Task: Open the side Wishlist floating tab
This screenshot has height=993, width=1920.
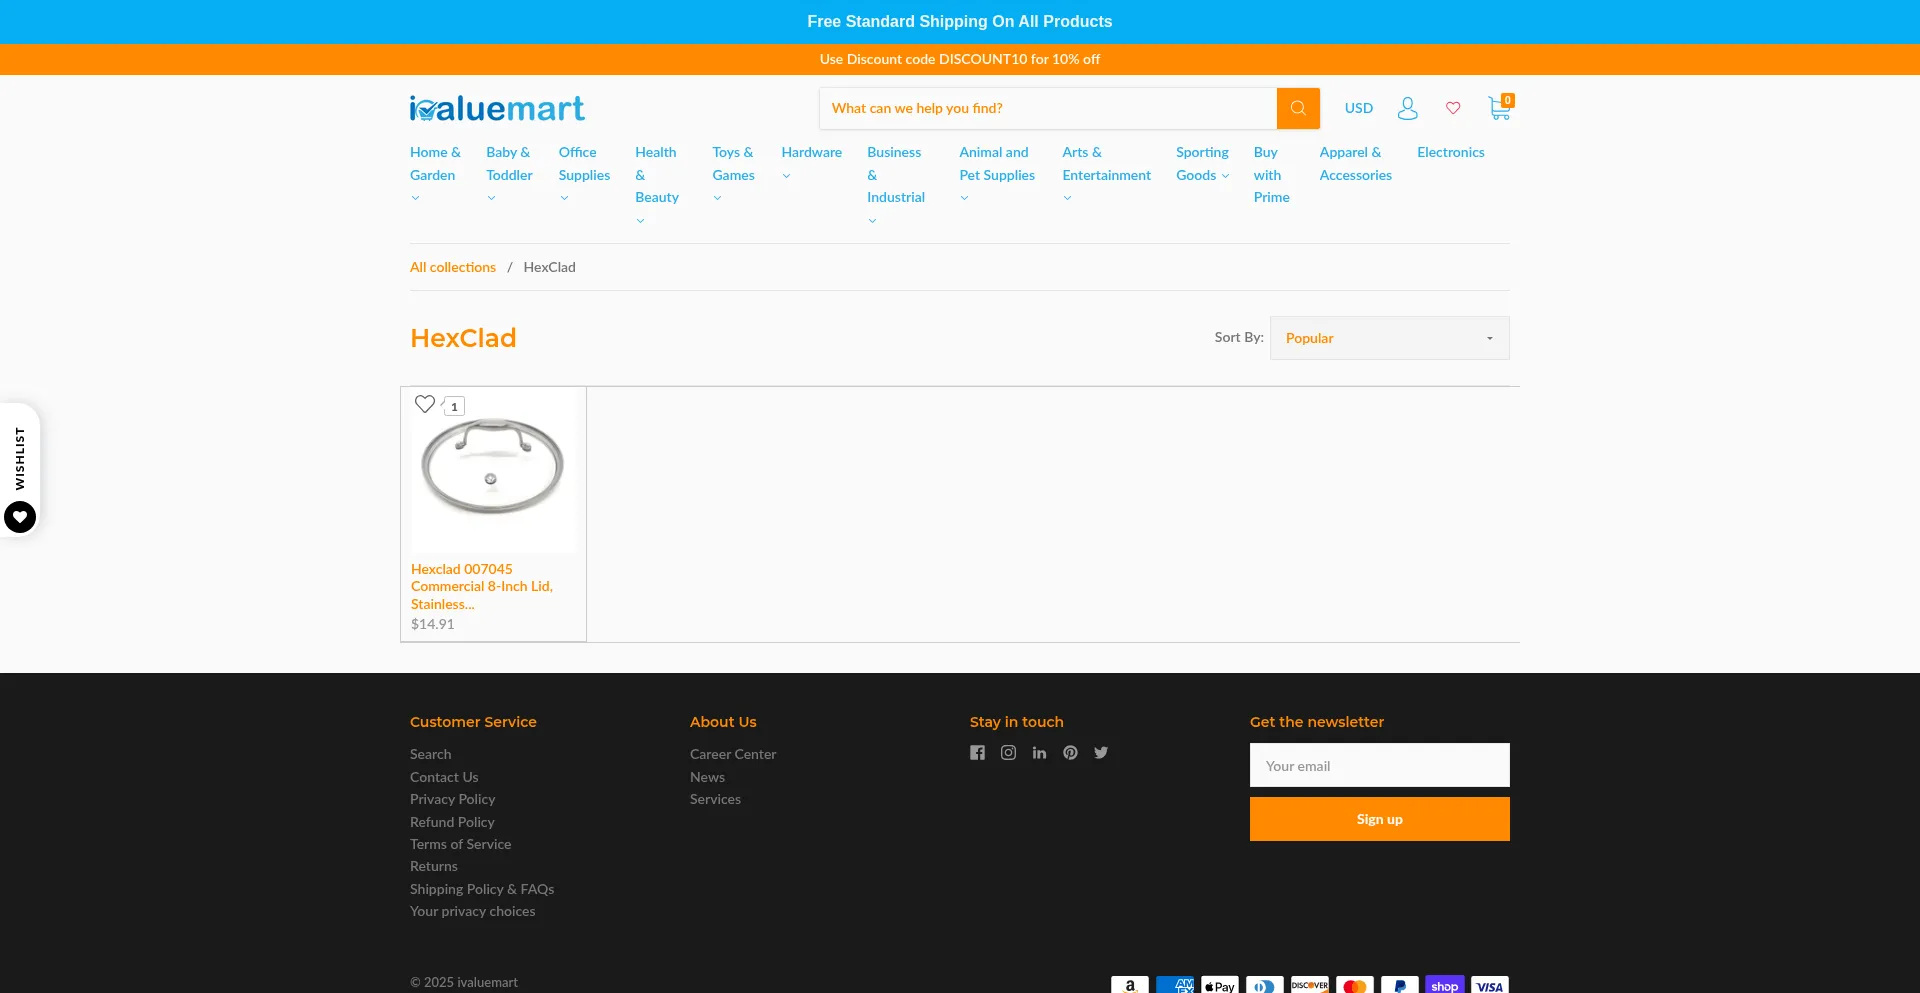Action: pos(20,470)
